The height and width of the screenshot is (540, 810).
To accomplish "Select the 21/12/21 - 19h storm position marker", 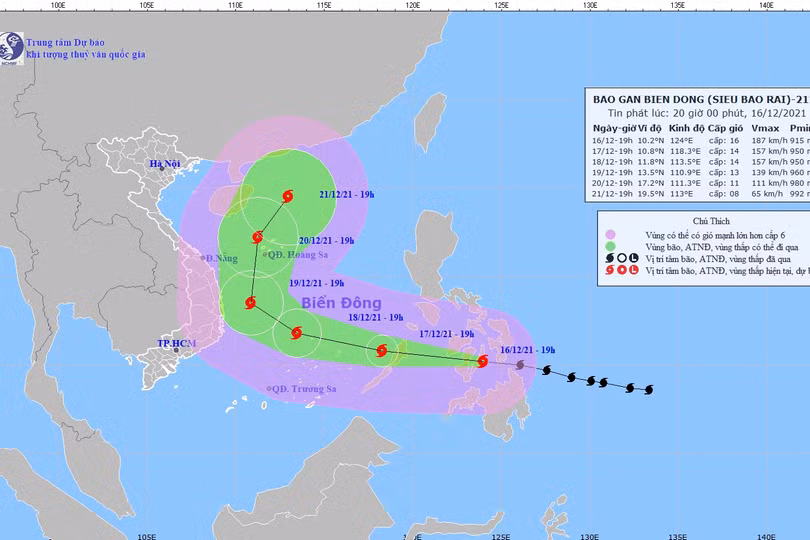I will point(288,196).
